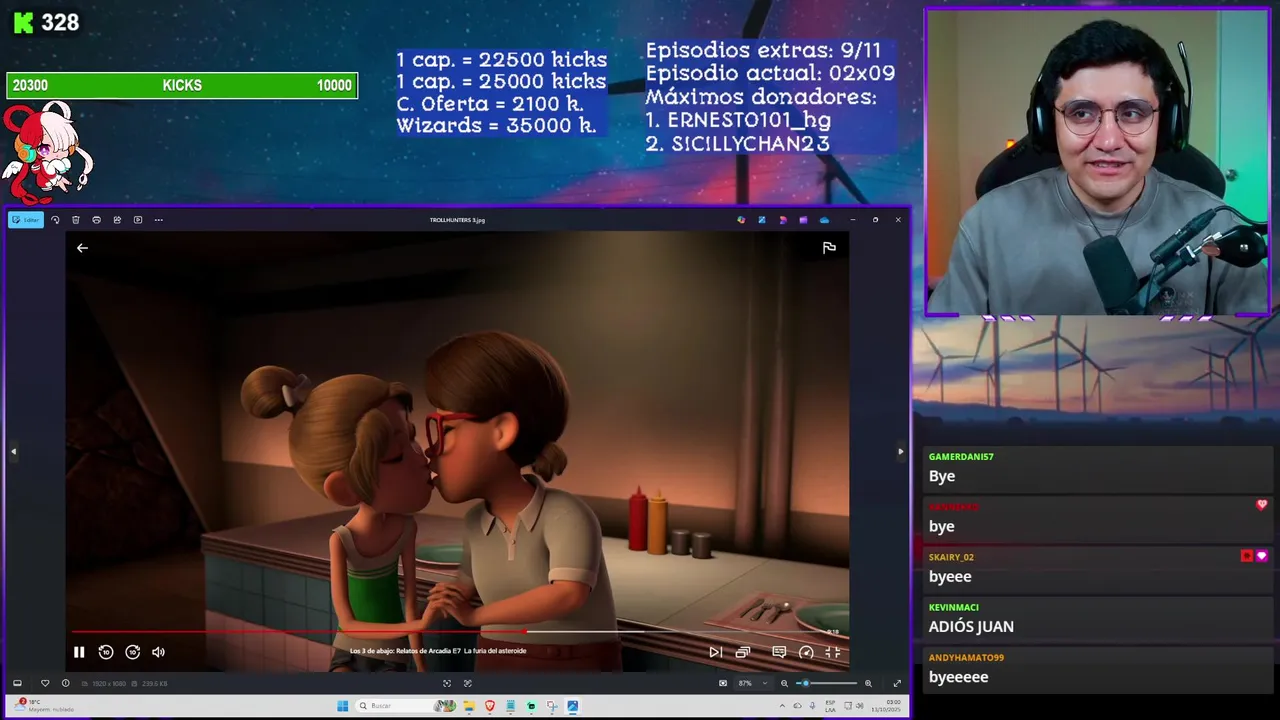Click the ADIÓS JUAN chat message

click(x=971, y=627)
